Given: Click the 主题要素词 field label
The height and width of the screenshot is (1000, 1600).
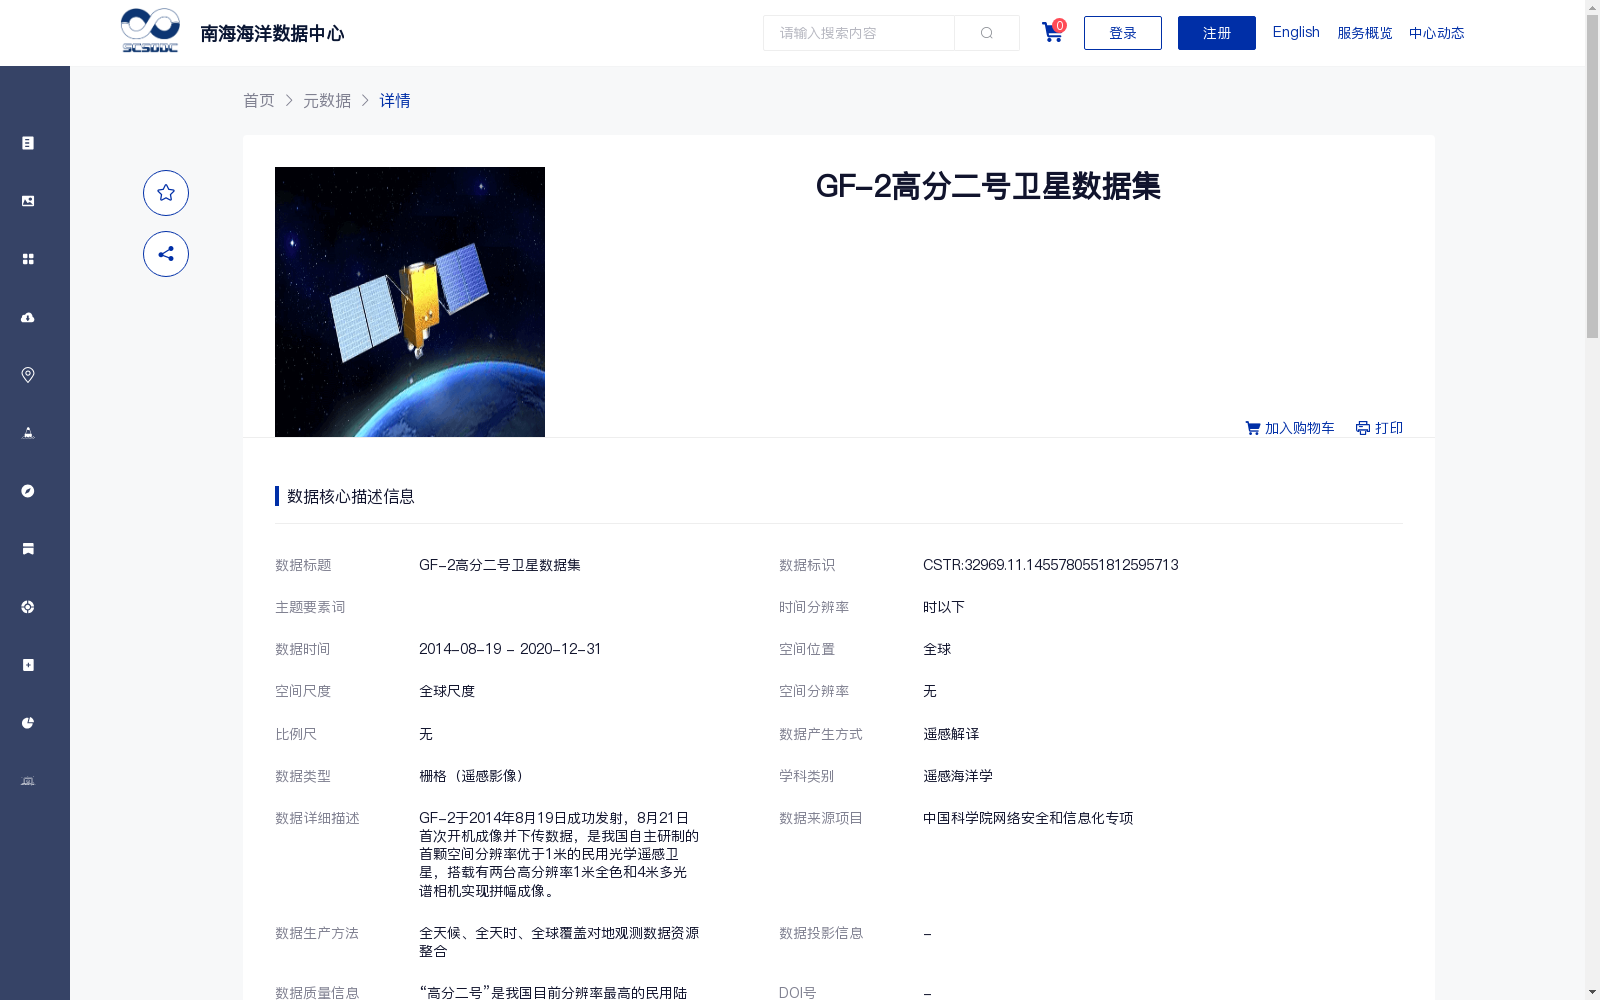Looking at the screenshot, I should click(310, 607).
